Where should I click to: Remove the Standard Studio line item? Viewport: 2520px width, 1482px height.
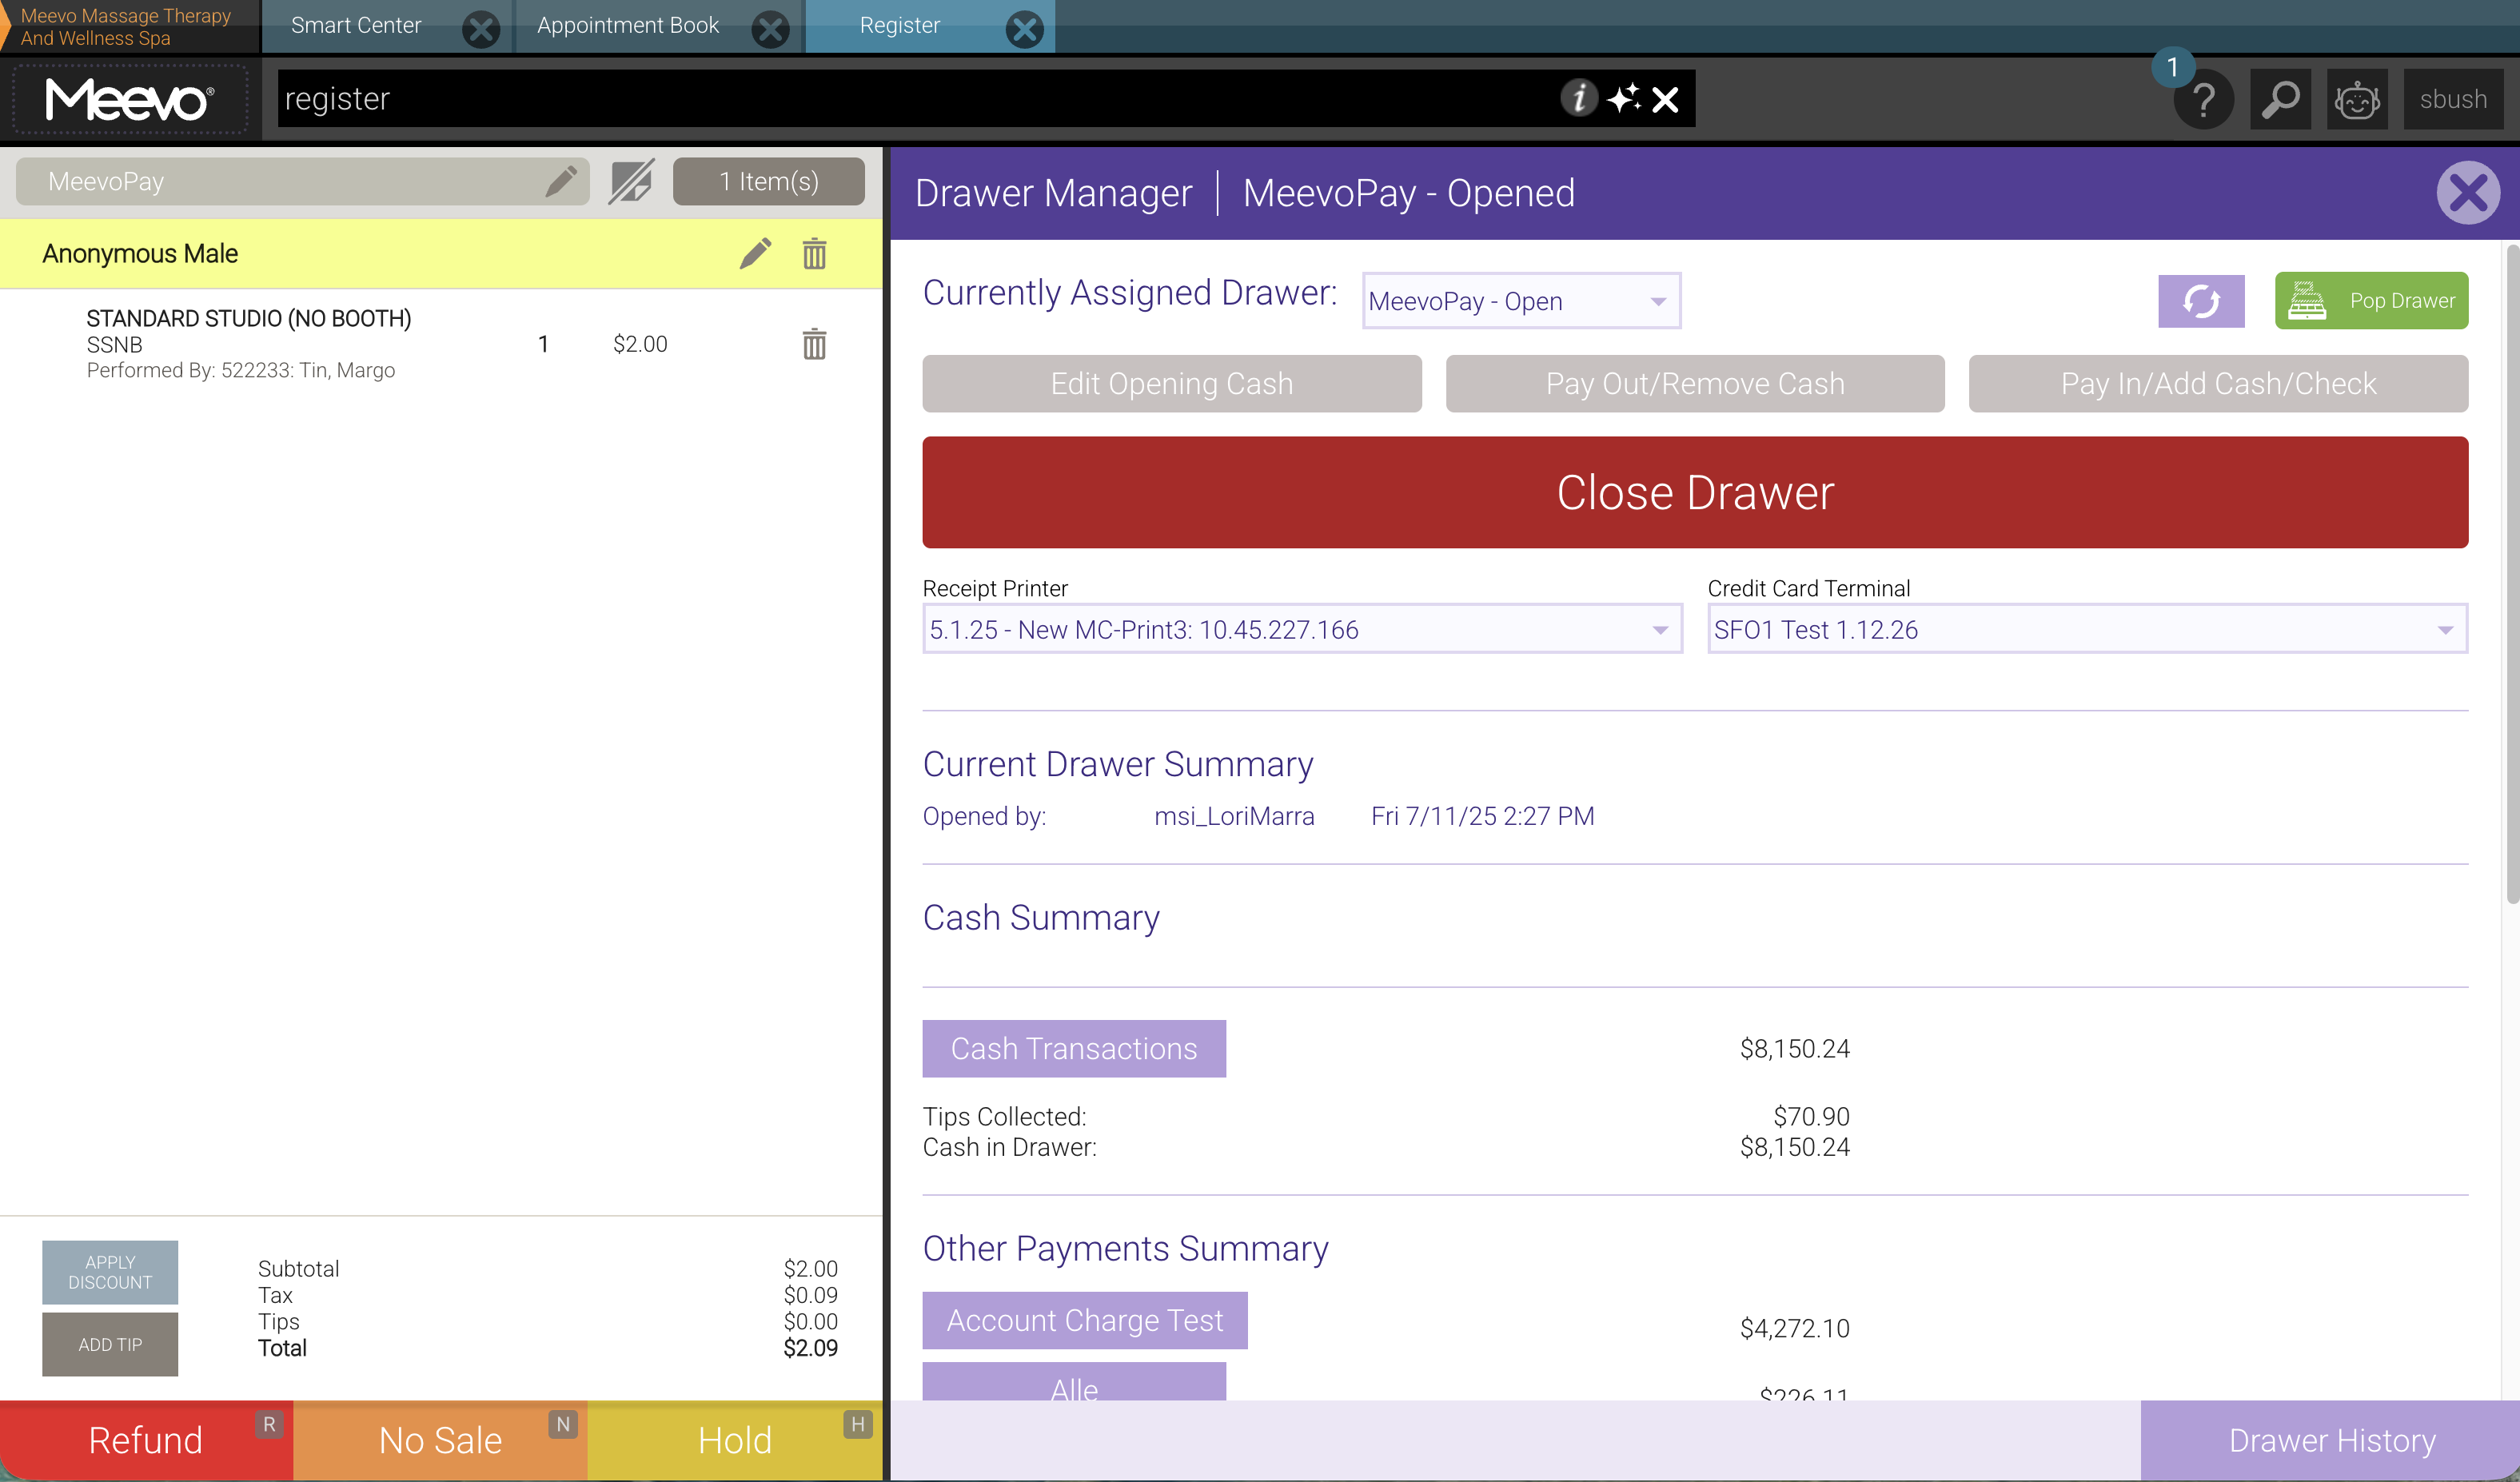(x=815, y=344)
